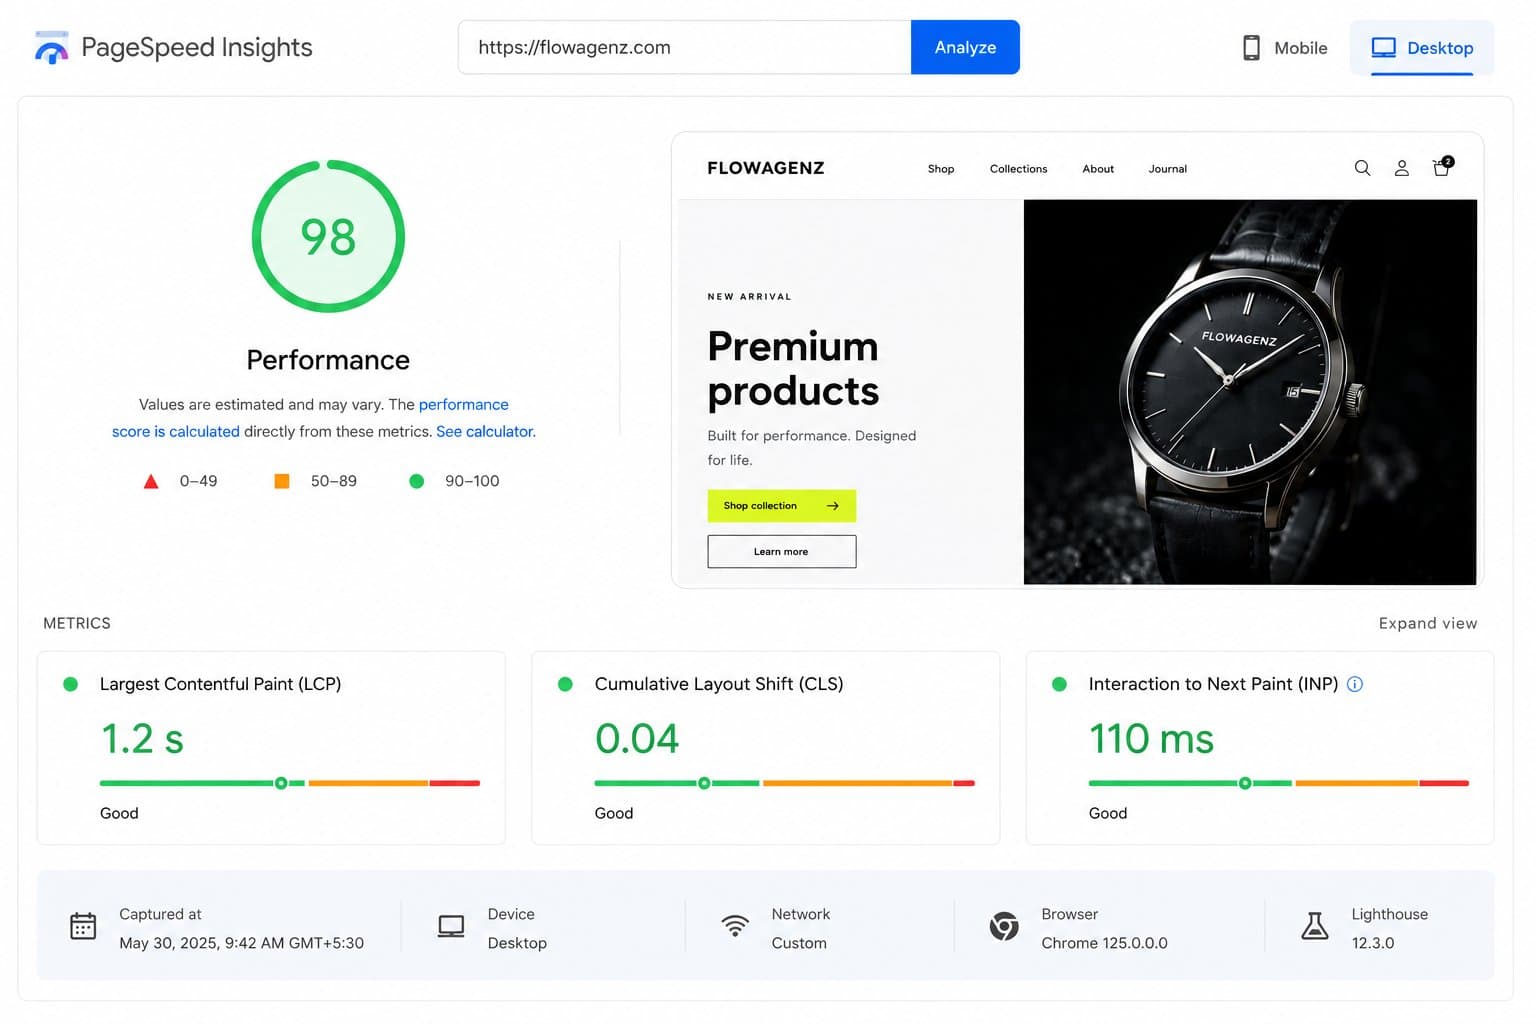Viewport: 1536px width, 1024px height.
Task: Click the Network Custom value
Action: (799, 943)
